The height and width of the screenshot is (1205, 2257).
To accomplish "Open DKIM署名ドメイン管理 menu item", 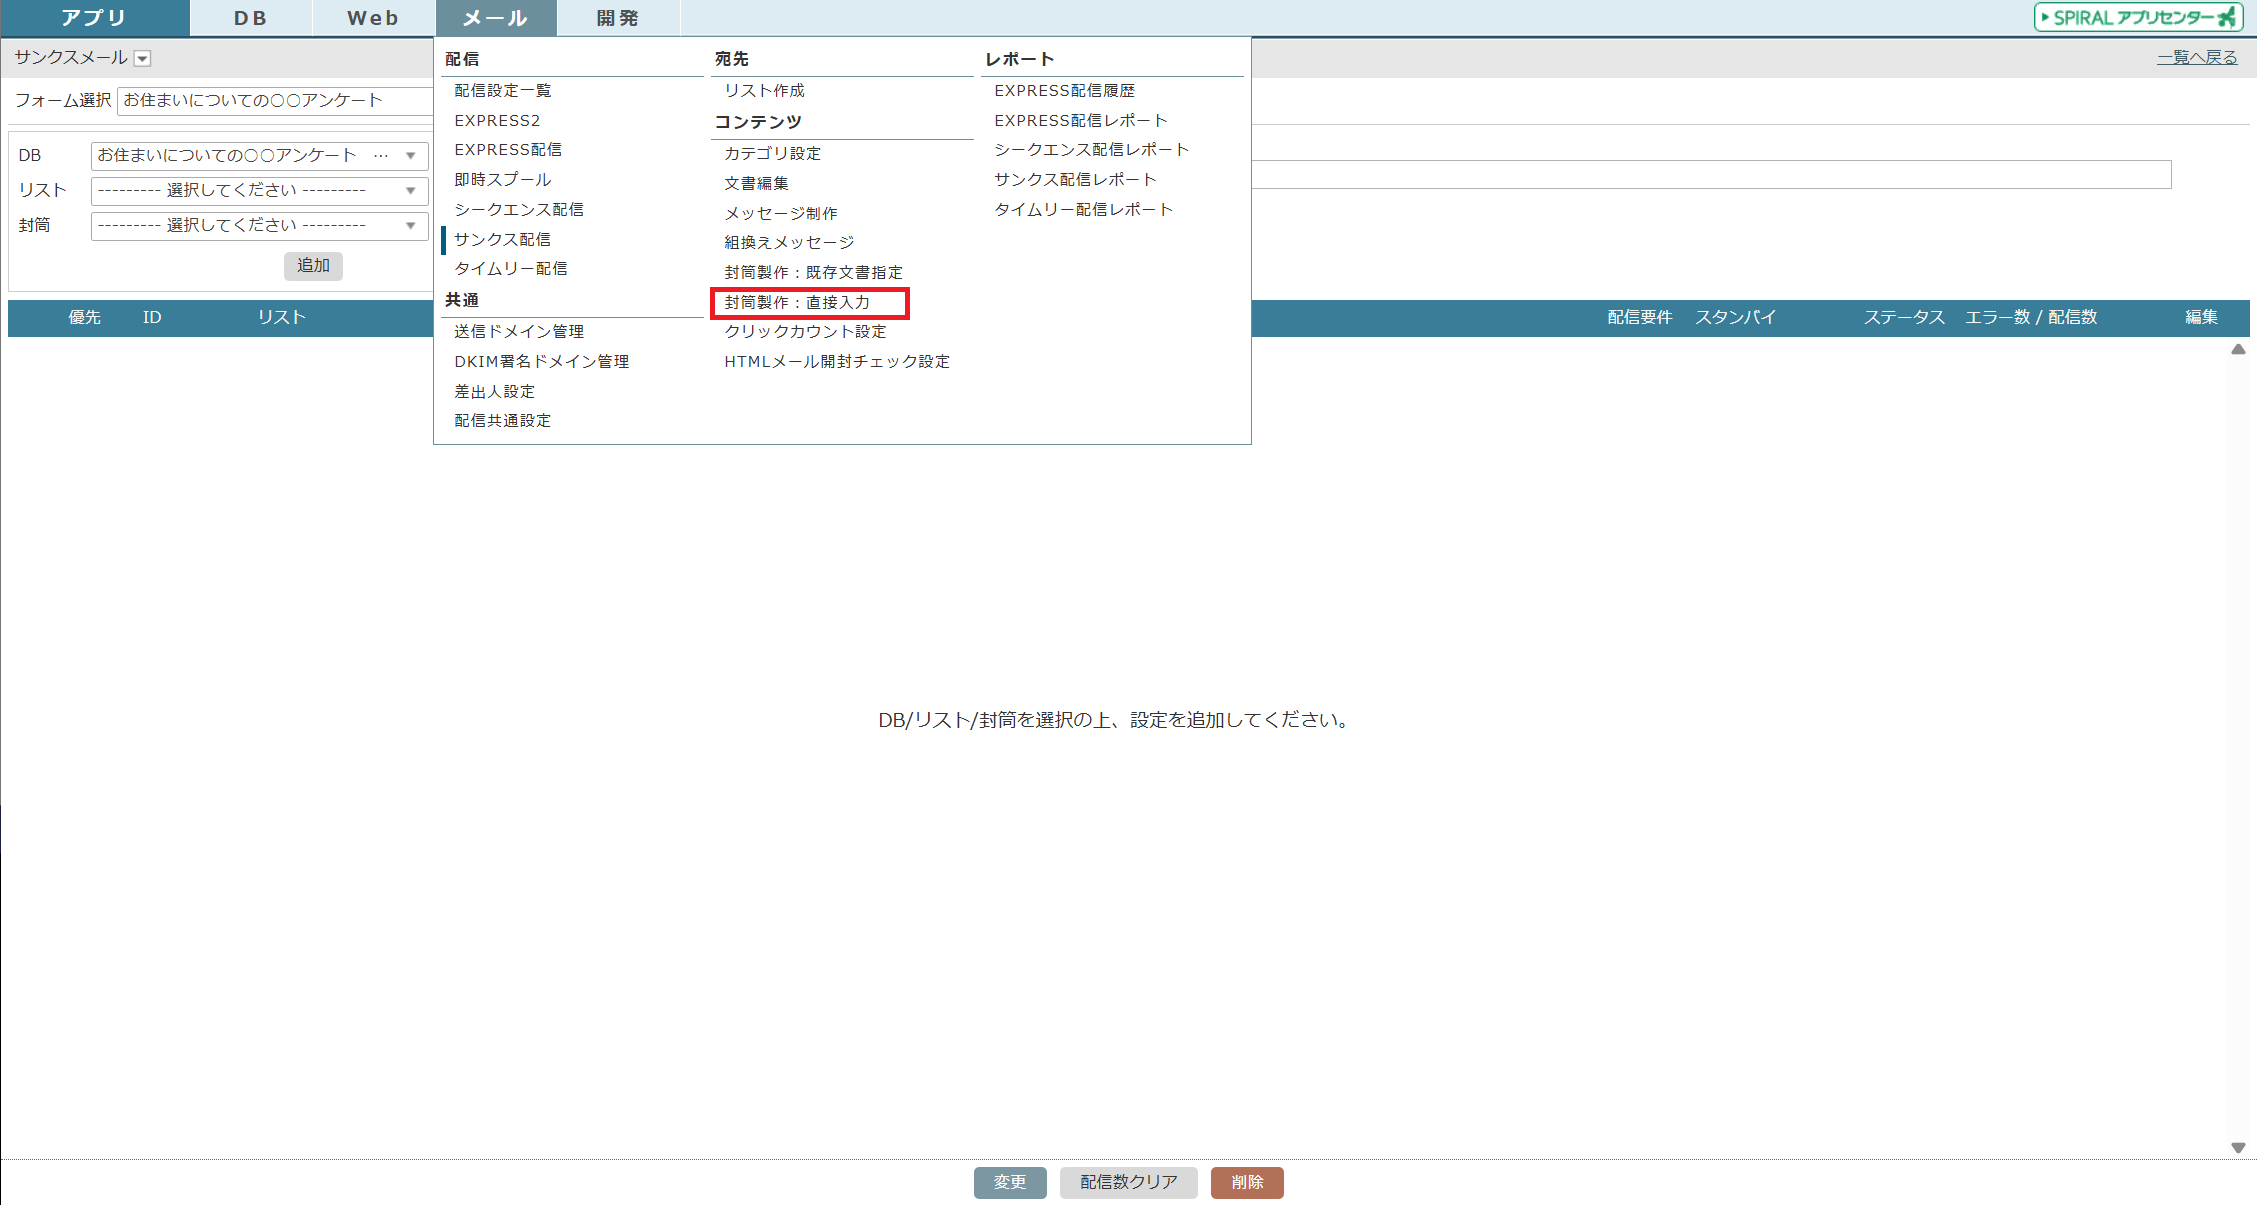I will coord(541,362).
